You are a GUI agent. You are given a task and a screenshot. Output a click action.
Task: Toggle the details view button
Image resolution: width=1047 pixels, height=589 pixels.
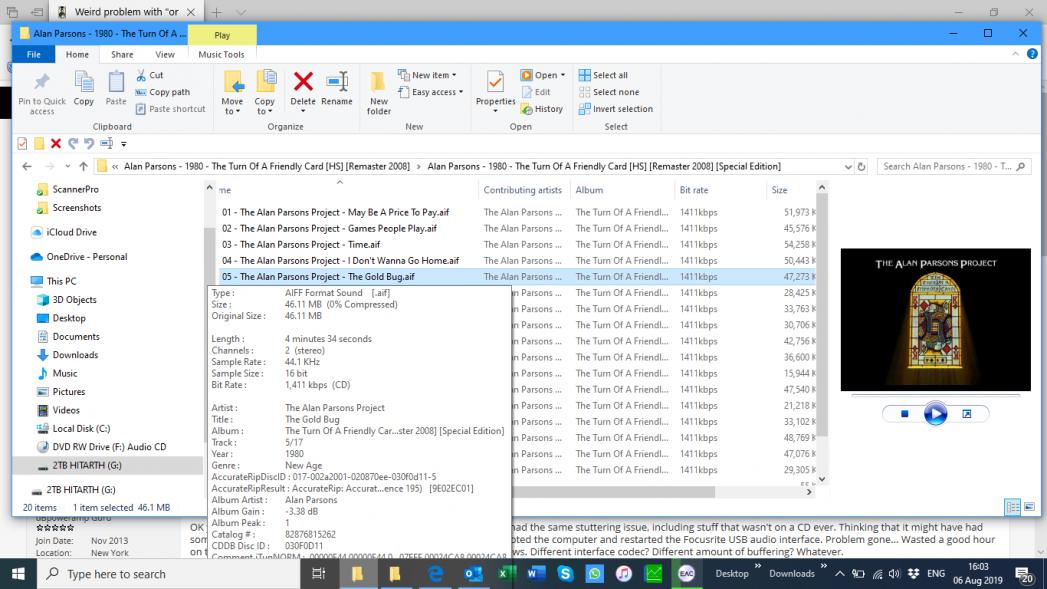(1011, 508)
